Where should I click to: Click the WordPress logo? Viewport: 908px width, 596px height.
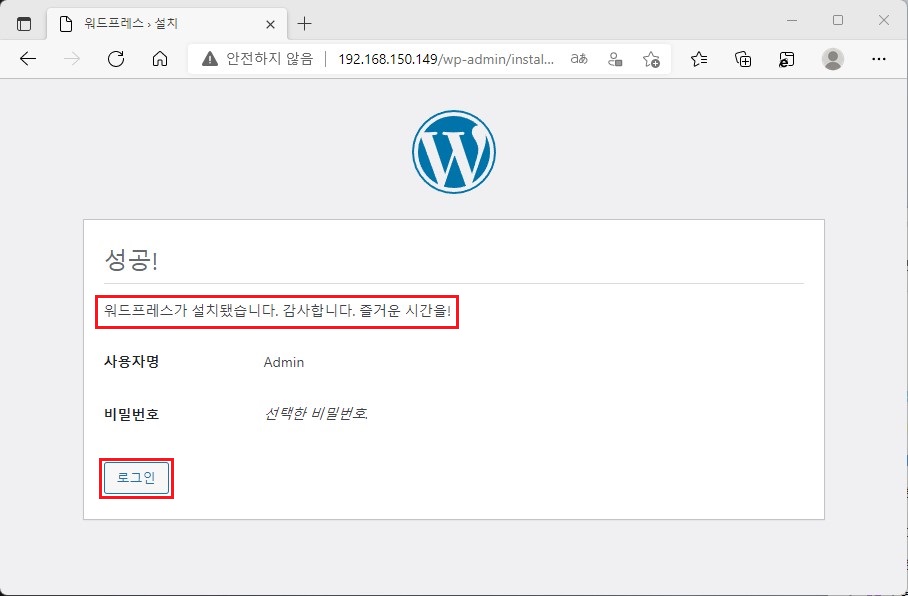[454, 152]
